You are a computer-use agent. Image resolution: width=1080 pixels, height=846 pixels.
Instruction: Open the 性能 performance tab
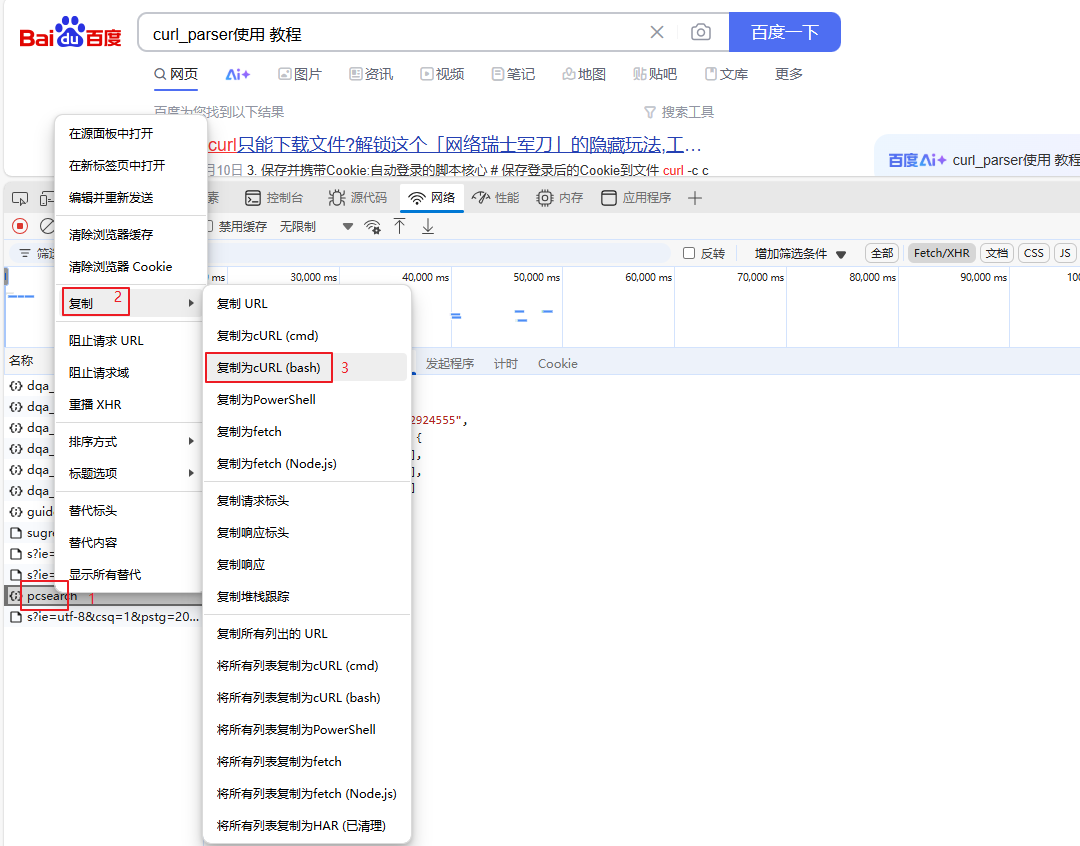click(495, 198)
